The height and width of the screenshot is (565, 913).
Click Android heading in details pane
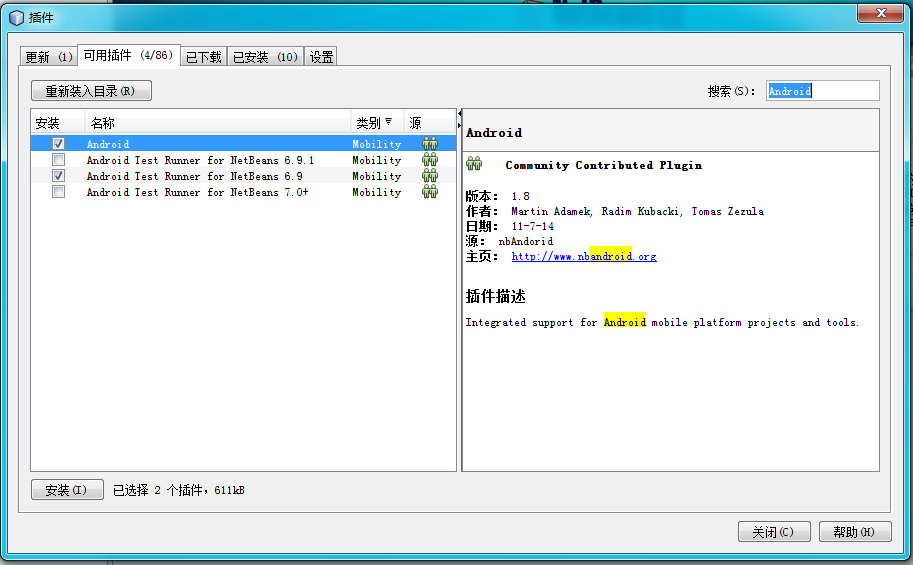click(x=494, y=133)
